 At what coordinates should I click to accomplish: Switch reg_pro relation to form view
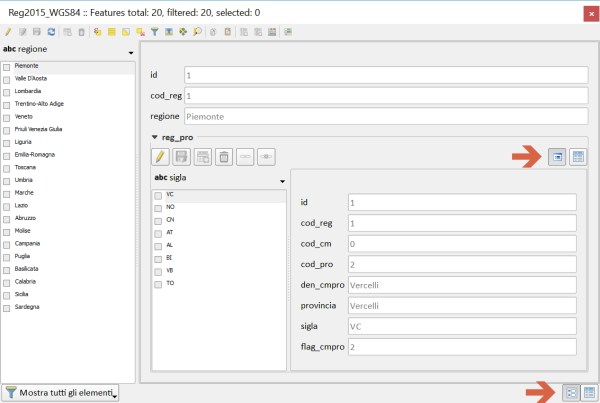(556, 156)
